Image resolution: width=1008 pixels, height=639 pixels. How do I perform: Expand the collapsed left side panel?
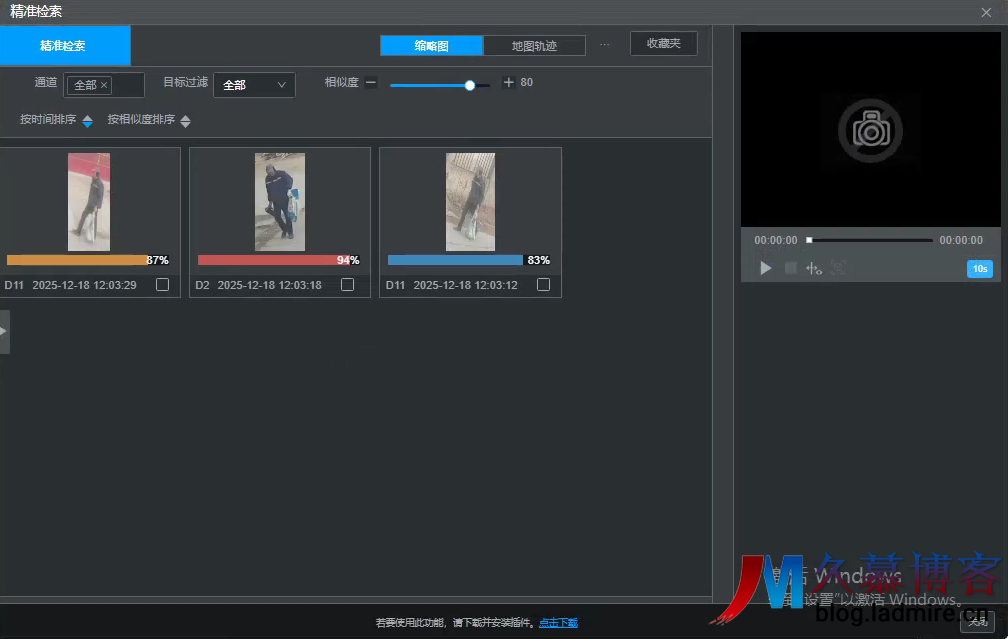click(4, 331)
